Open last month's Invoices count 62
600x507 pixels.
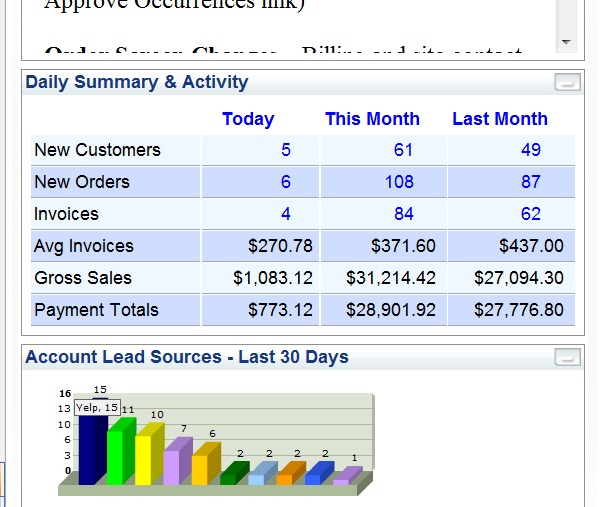click(531, 214)
